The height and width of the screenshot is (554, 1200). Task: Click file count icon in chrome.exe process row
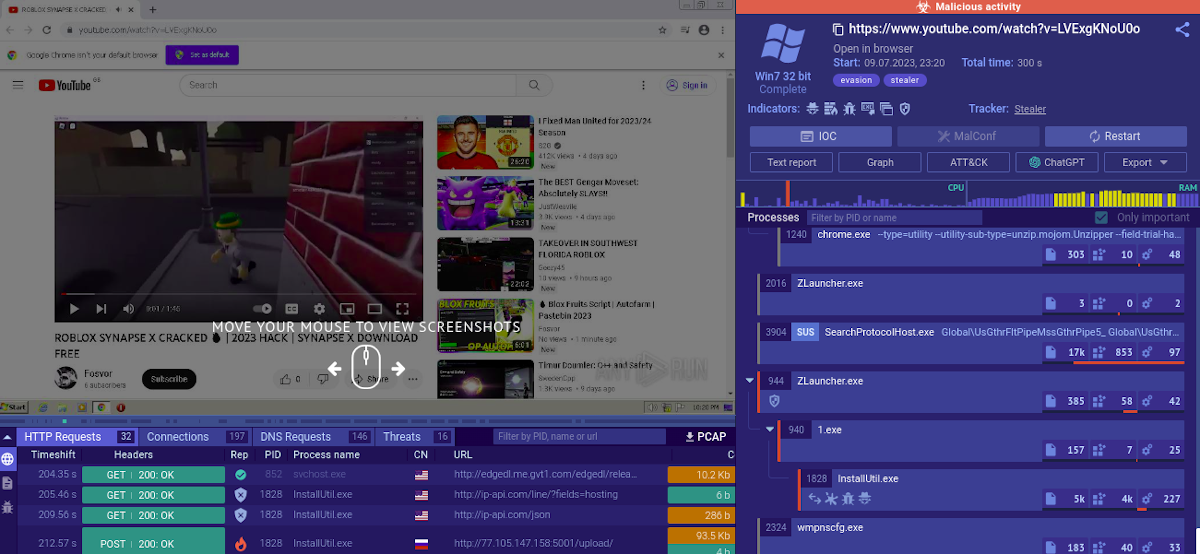1051,255
